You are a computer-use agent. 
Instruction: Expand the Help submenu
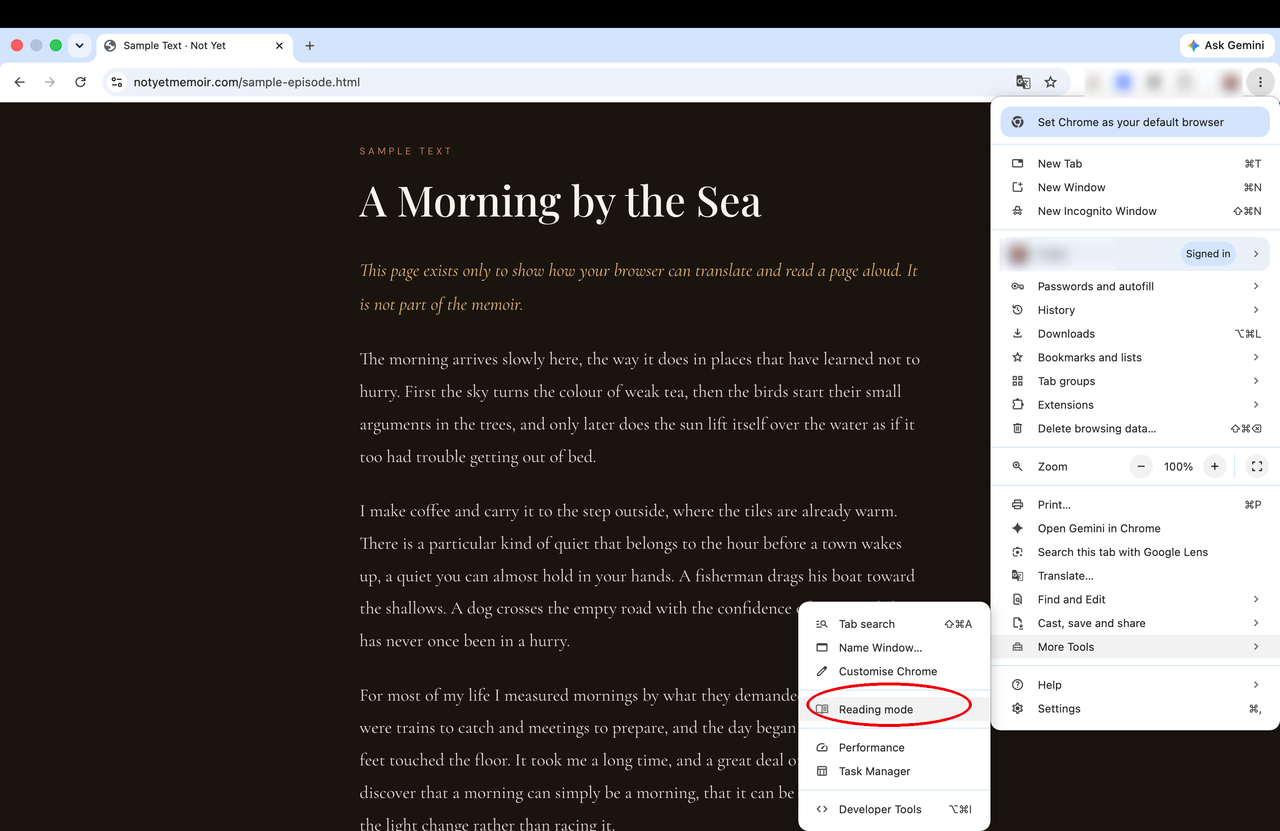point(1135,685)
